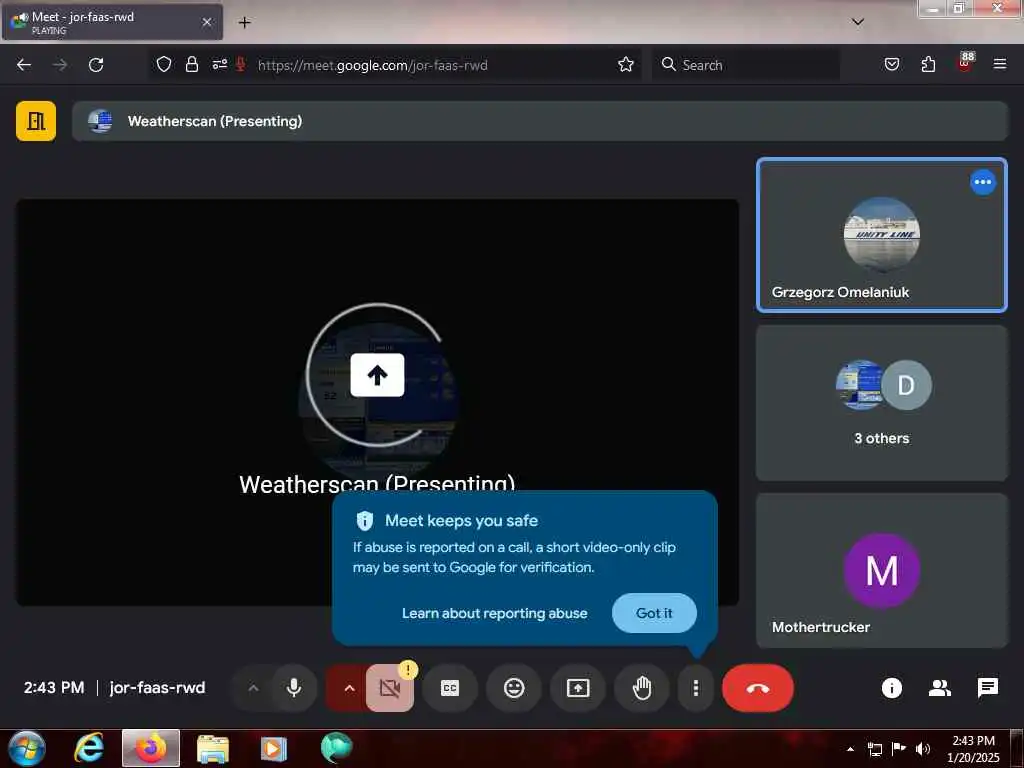Screen dimensions: 1024x768
Task: Expand audio settings chevron beside microphone
Action: point(253,688)
